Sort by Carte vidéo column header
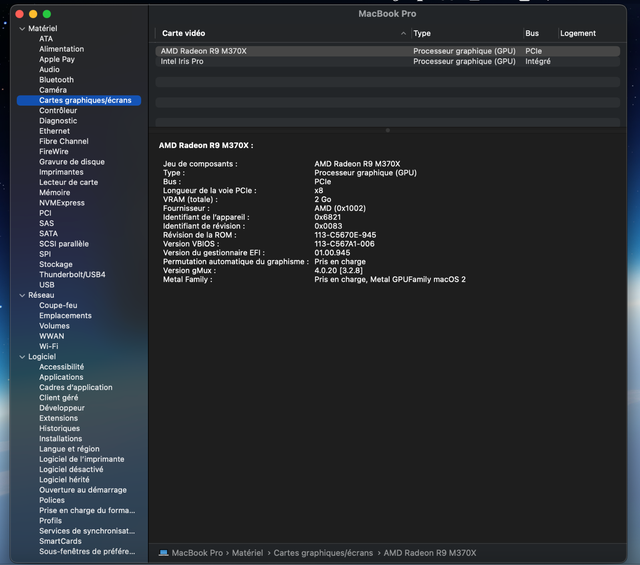640x565 pixels. click(184, 33)
